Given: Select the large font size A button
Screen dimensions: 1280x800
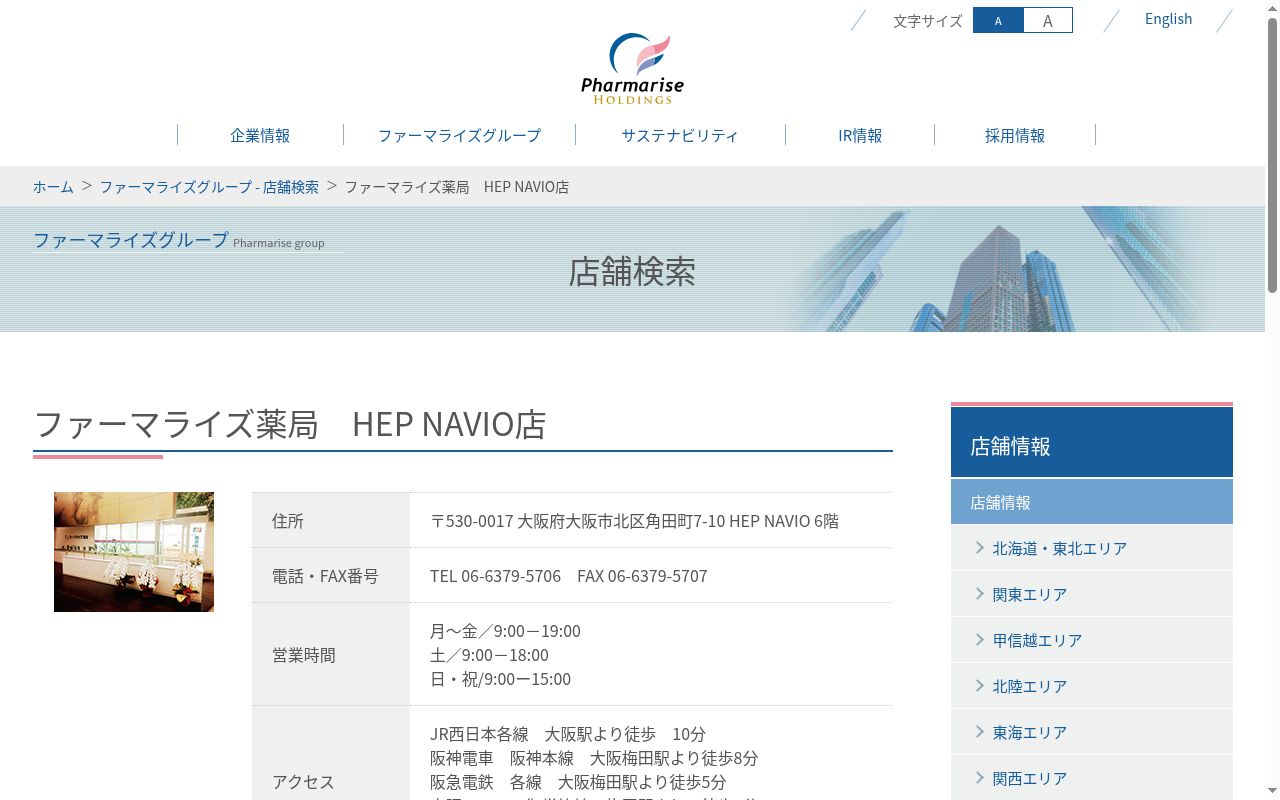Looking at the screenshot, I should tap(1047, 20).
